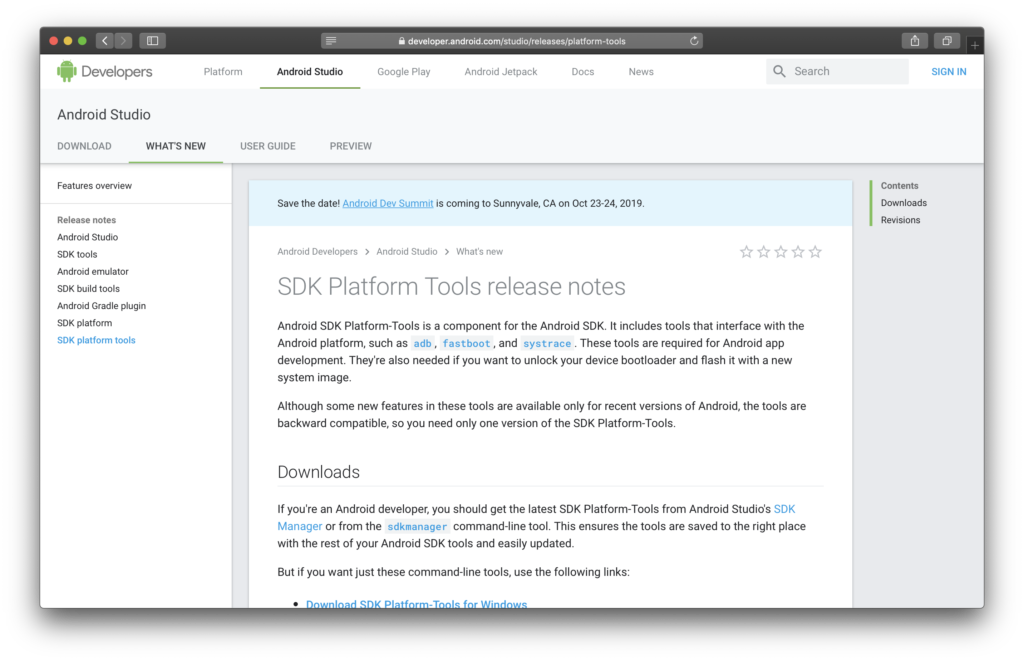Image resolution: width=1024 pixels, height=661 pixels.
Task: Click the Android Developers logo
Action: 105,71
